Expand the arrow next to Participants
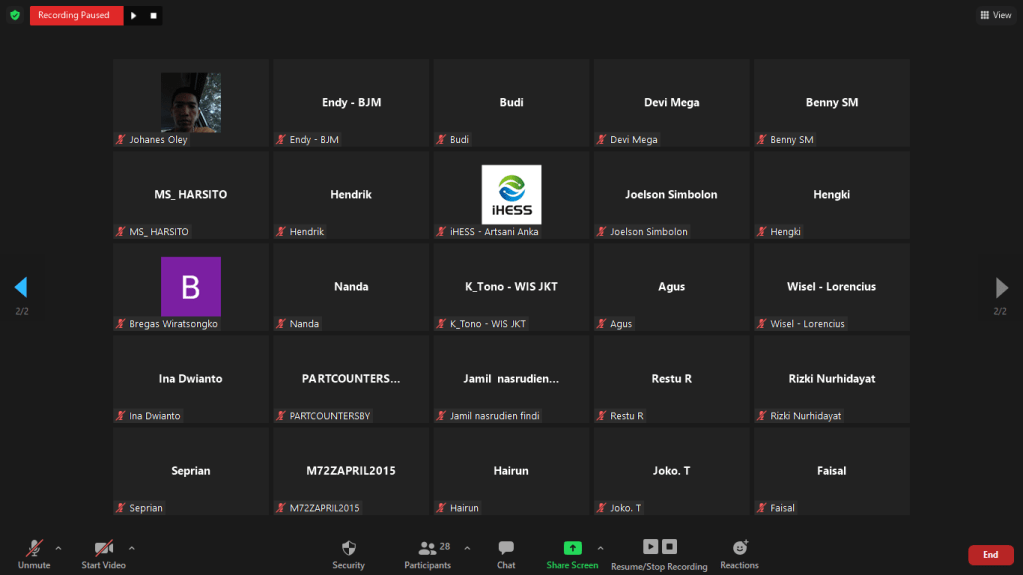The width and height of the screenshot is (1023, 575). (467, 548)
